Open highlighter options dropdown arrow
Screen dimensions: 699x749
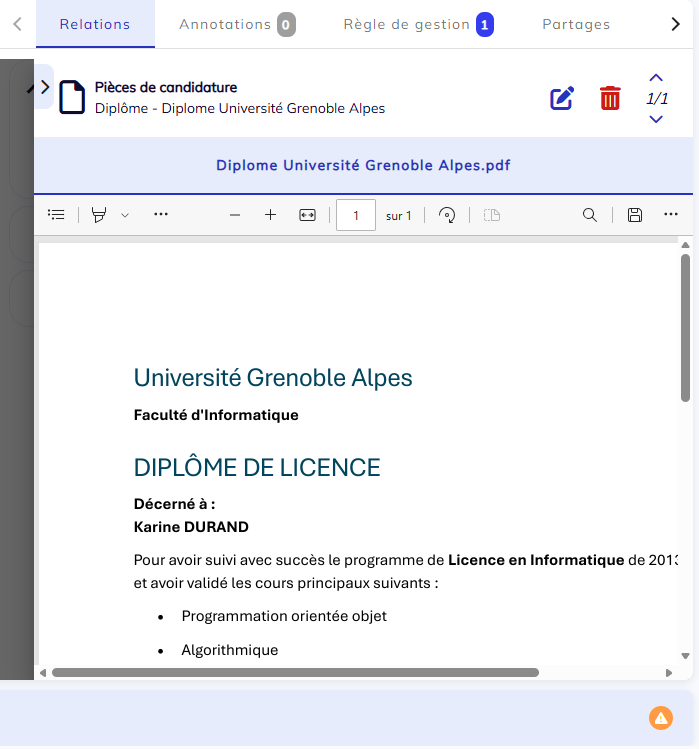point(125,215)
